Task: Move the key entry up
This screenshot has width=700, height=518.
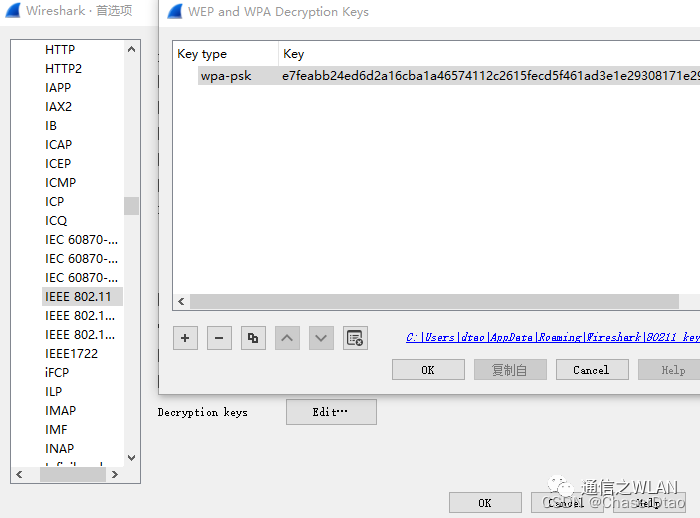Action: point(287,338)
